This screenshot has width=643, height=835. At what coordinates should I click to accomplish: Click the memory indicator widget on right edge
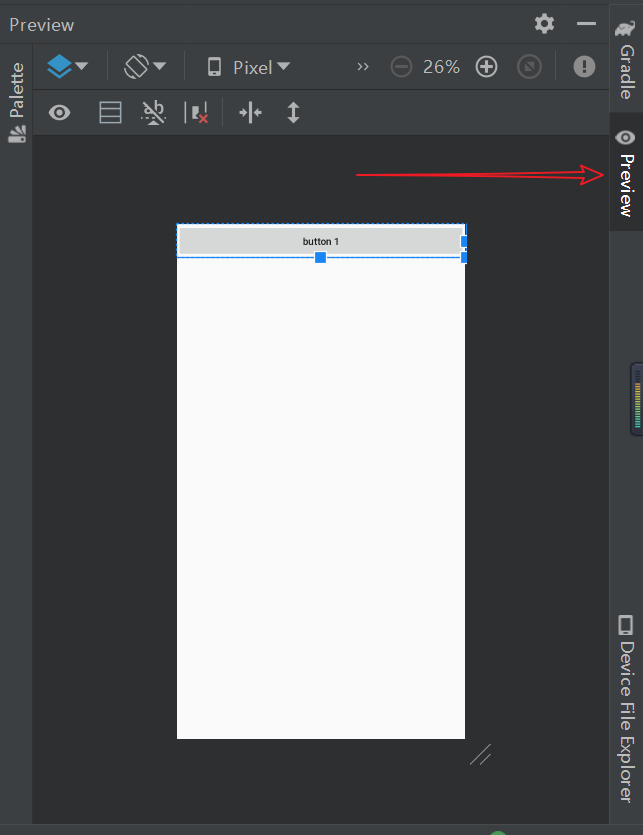point(636,399)
